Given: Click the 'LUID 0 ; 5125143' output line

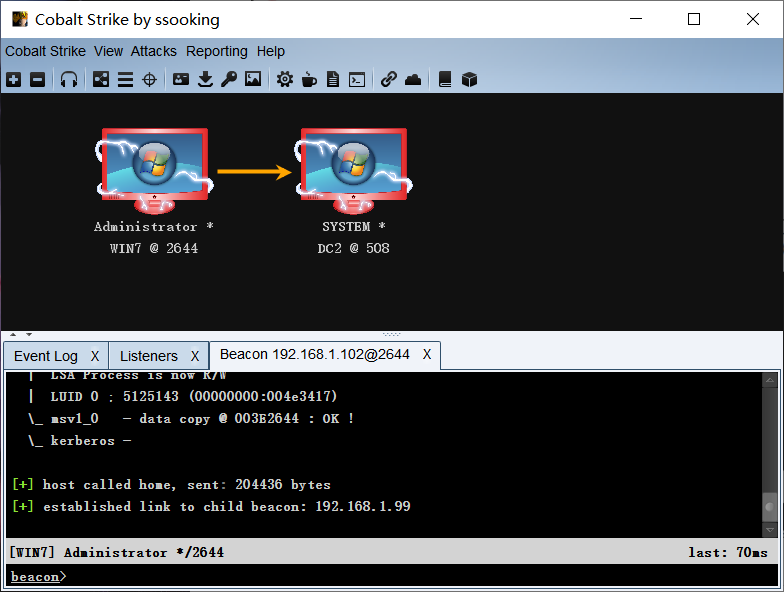Looking at the screenshot, I should coord(183,396).
